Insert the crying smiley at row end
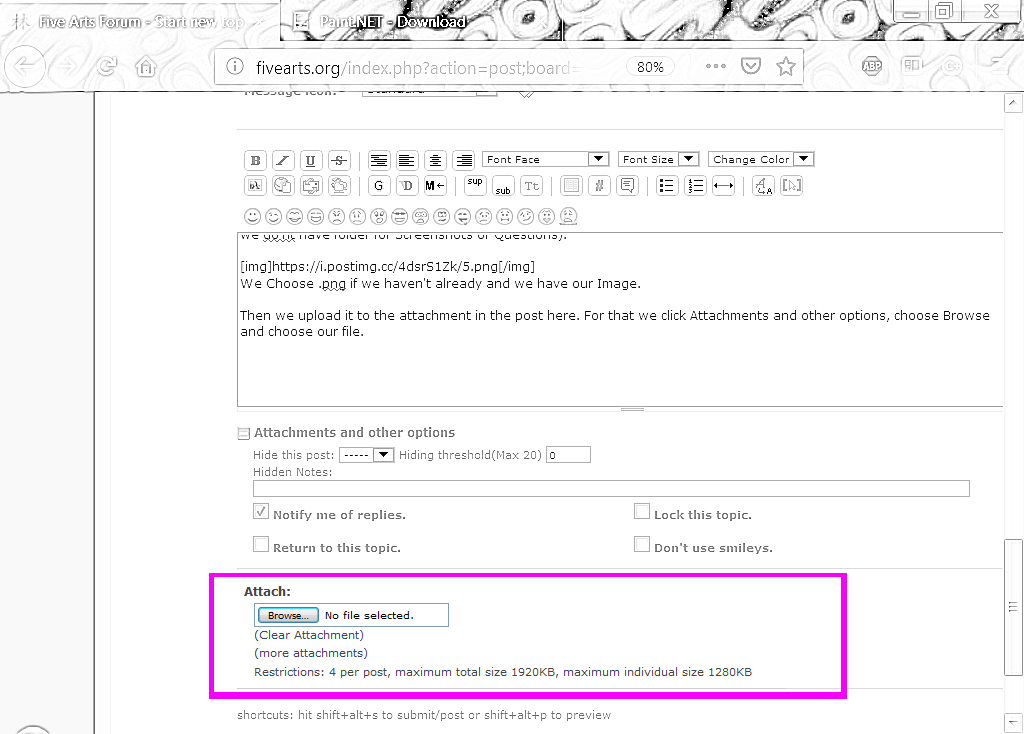1024x734 pixels. pos(568,216)
